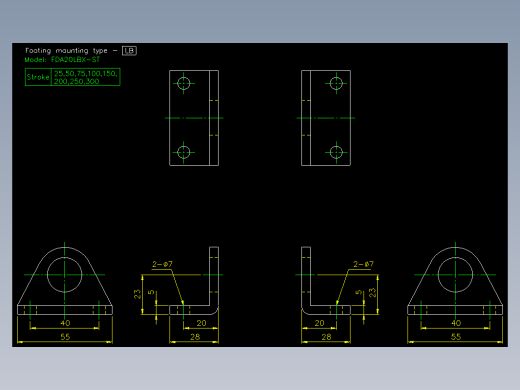
Task: Select the '20' dimension beneath right L-bracket
Action: click(x=319, y=323)
